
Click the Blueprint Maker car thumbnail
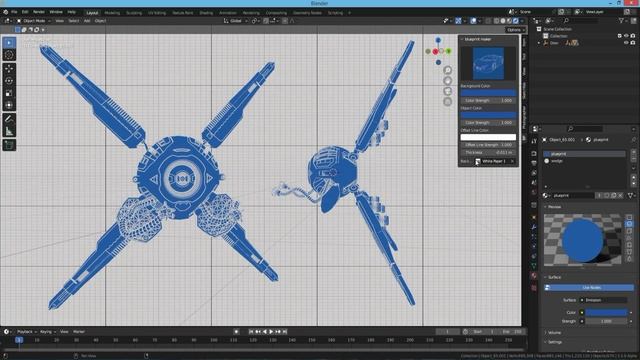[488, 63]
